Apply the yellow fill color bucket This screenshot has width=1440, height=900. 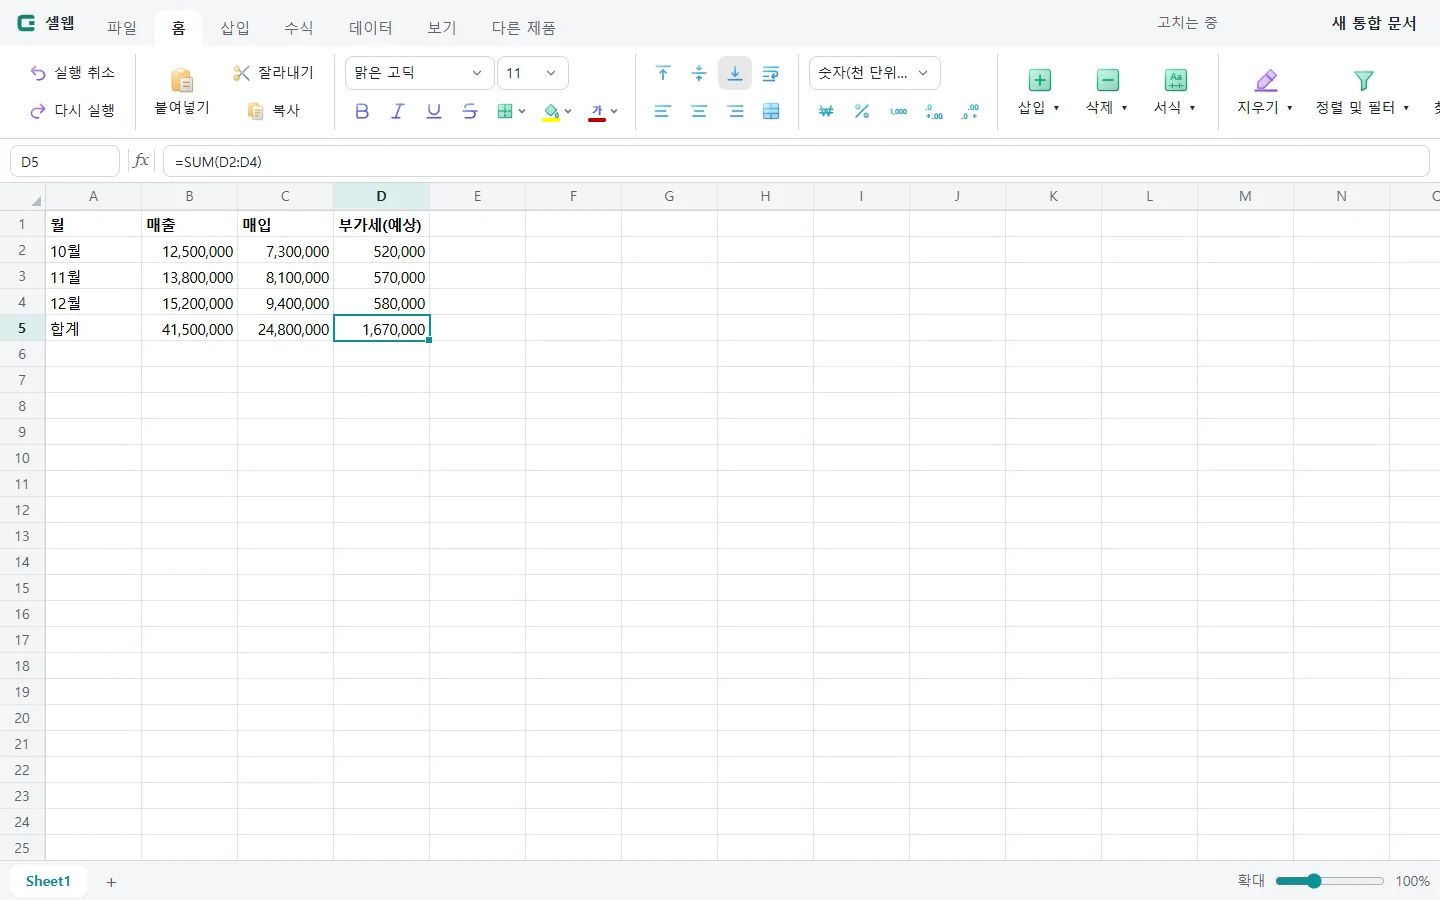click(551, 112)
